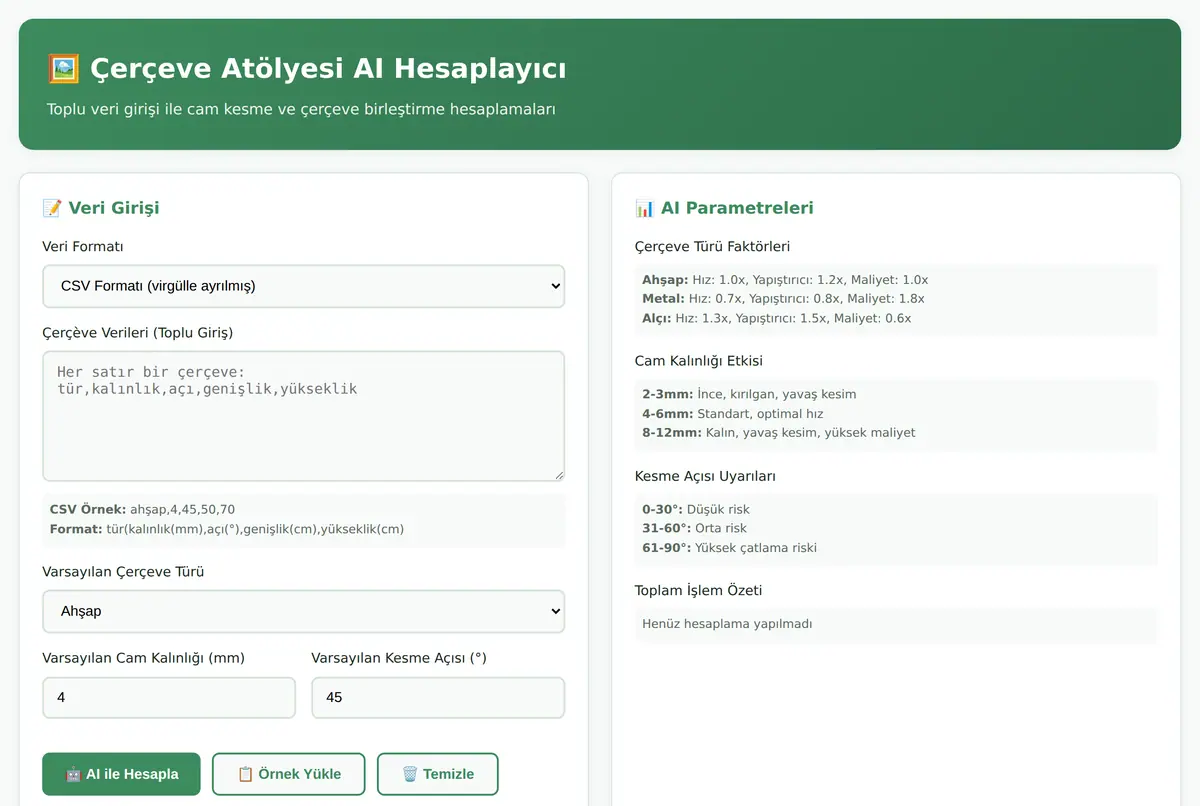Select the 'Alçı: Hız: 1.3x' factor row
1200x806 pixels.
coord(777,318)
